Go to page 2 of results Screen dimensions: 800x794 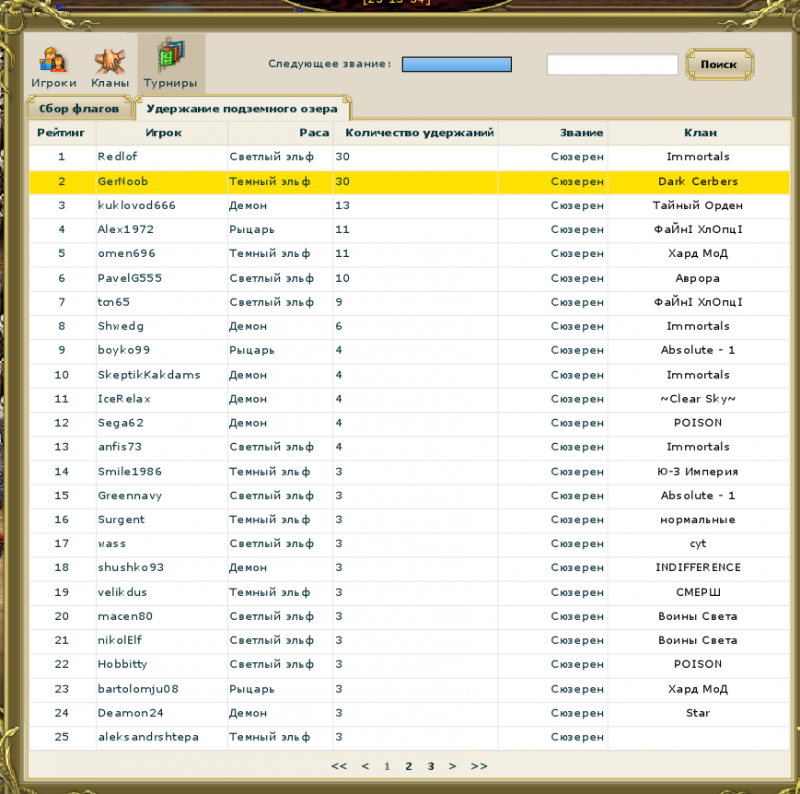408,765
